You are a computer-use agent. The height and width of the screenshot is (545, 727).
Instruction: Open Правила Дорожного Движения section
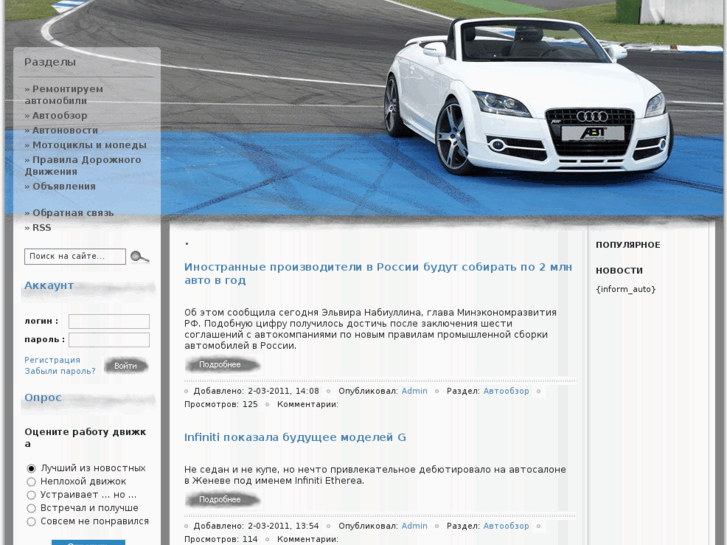[x=83, y=166]
